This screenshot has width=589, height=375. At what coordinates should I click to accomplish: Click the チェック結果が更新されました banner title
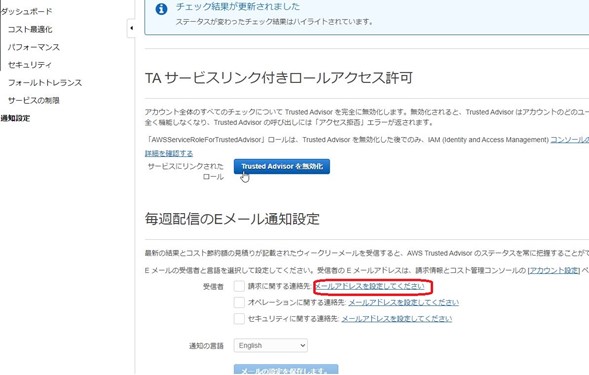point(238,6)
